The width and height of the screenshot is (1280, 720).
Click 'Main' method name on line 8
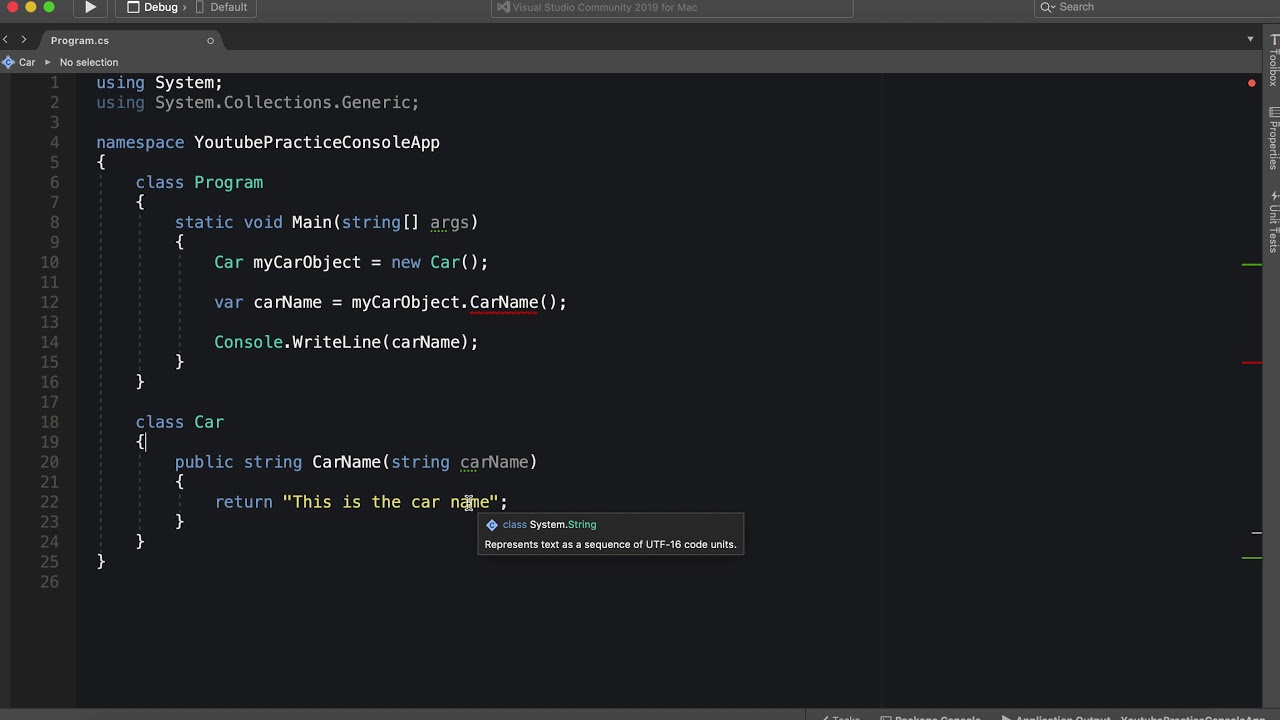[x=311, y=222]
